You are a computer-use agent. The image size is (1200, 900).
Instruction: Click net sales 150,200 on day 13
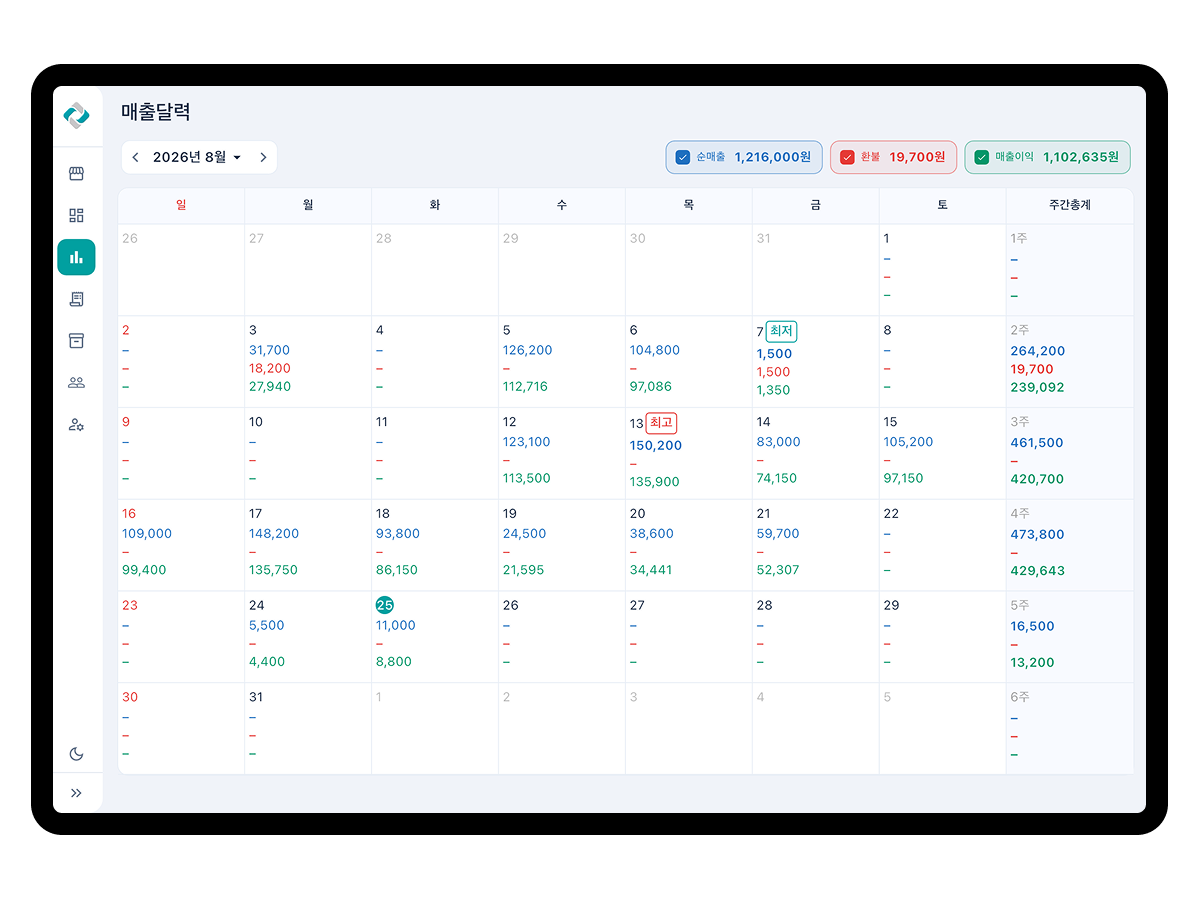click(656, 446)
